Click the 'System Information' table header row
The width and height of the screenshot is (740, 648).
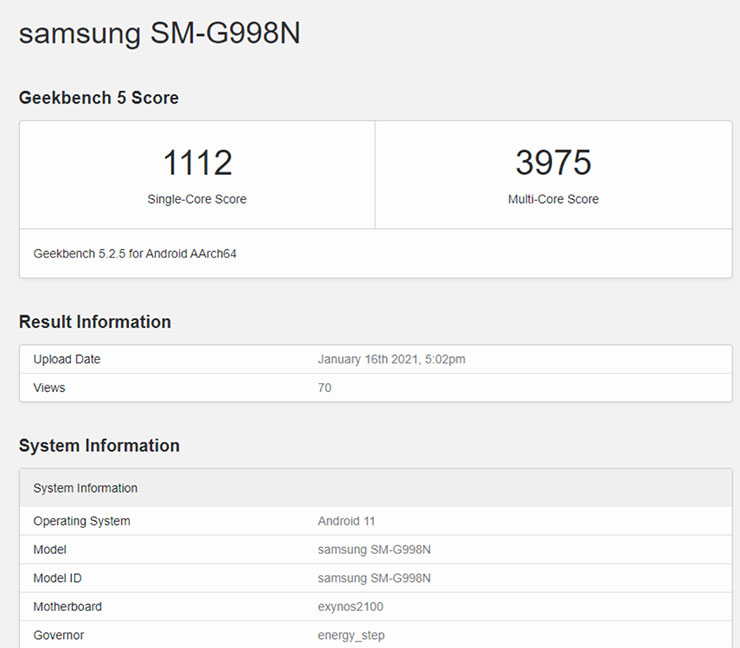pos(376,488)
